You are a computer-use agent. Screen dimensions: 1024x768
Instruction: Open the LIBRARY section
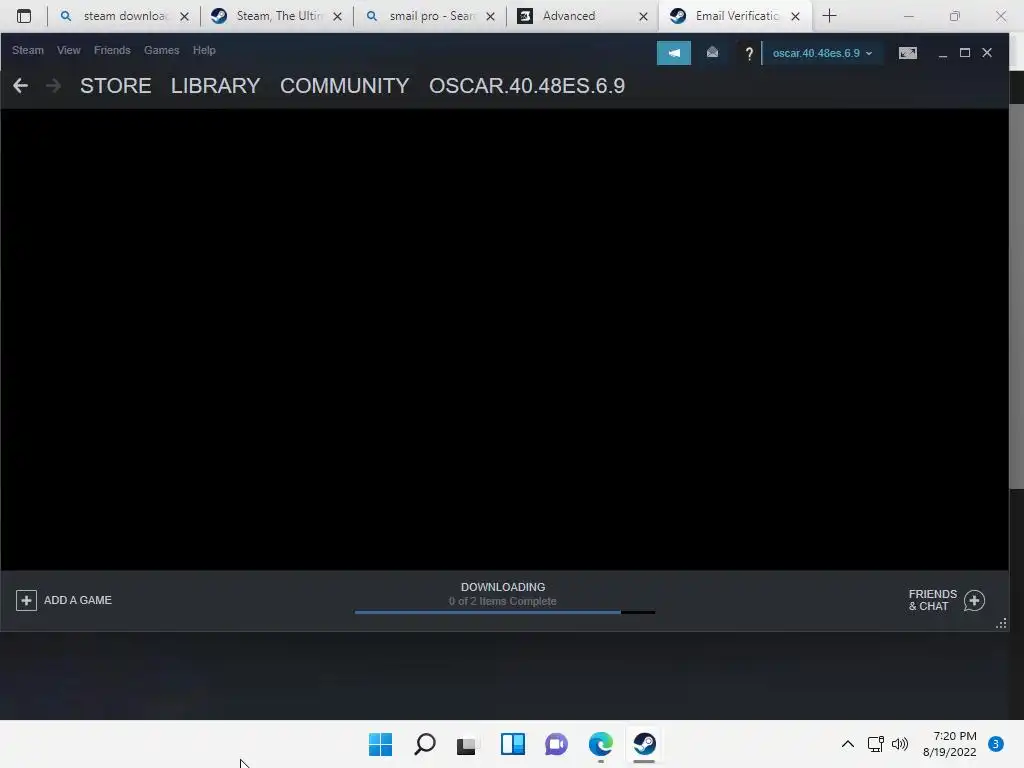pos(216,86)
